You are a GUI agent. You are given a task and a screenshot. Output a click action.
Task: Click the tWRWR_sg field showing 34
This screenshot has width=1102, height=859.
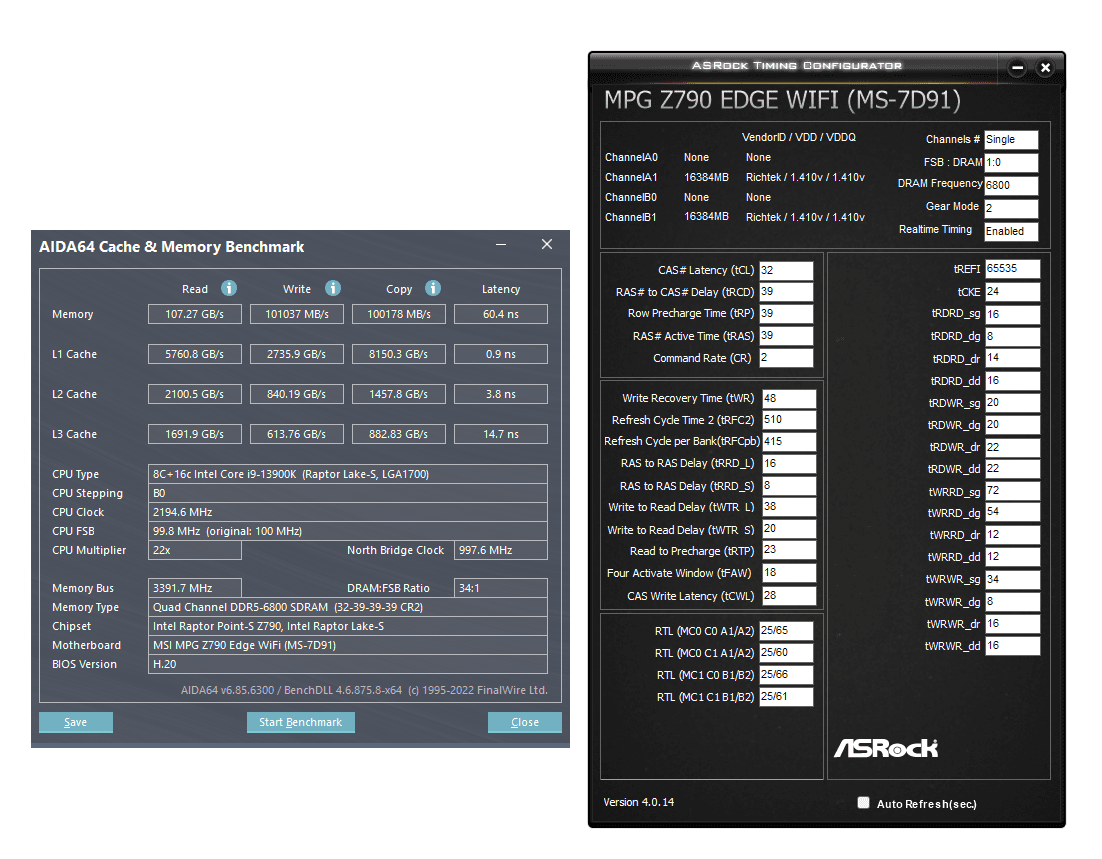coord(1012,579)
